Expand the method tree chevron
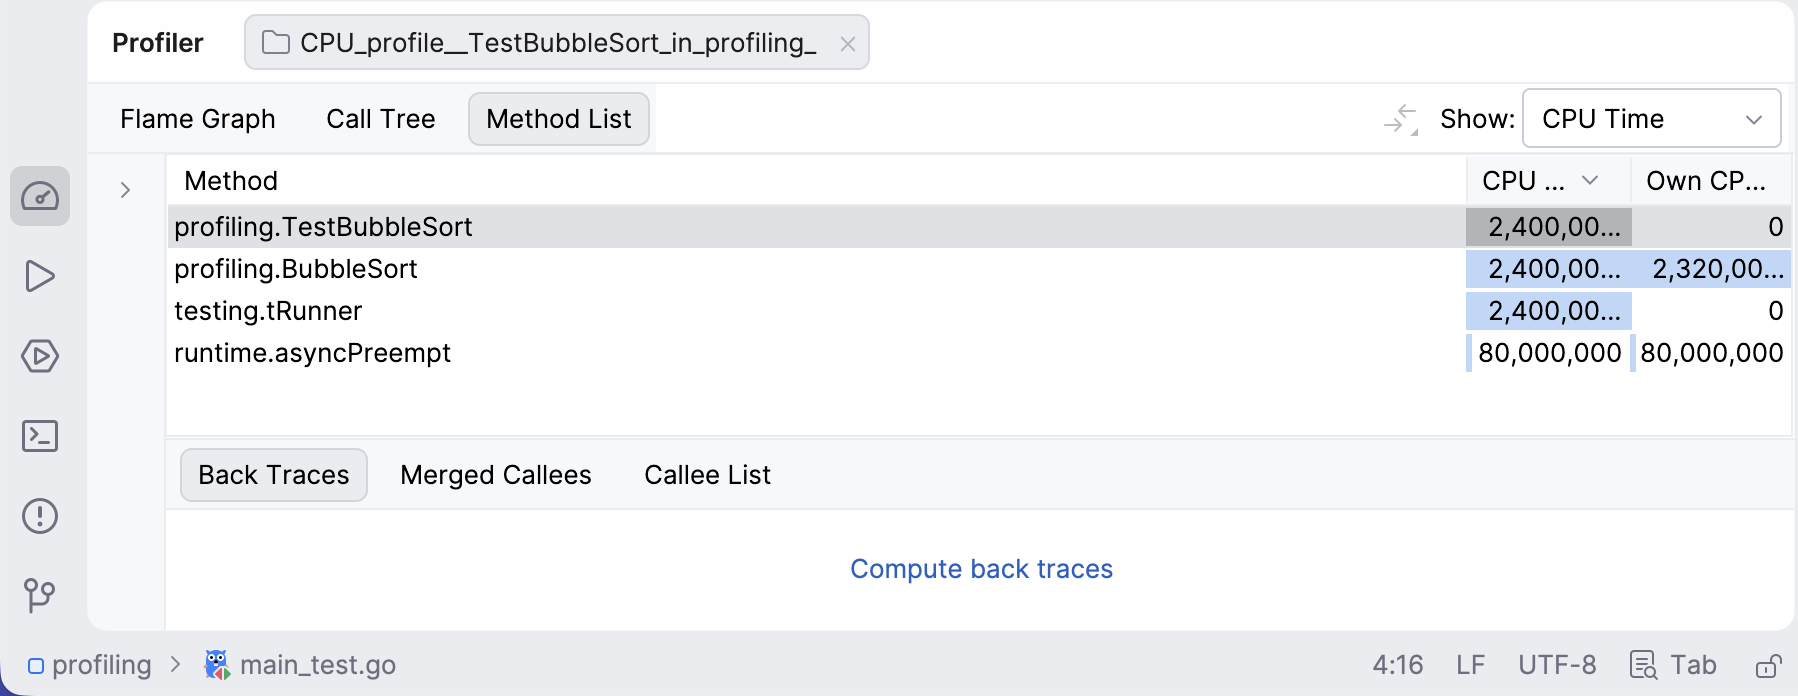Screen dimensions: 1798x696 125,189
